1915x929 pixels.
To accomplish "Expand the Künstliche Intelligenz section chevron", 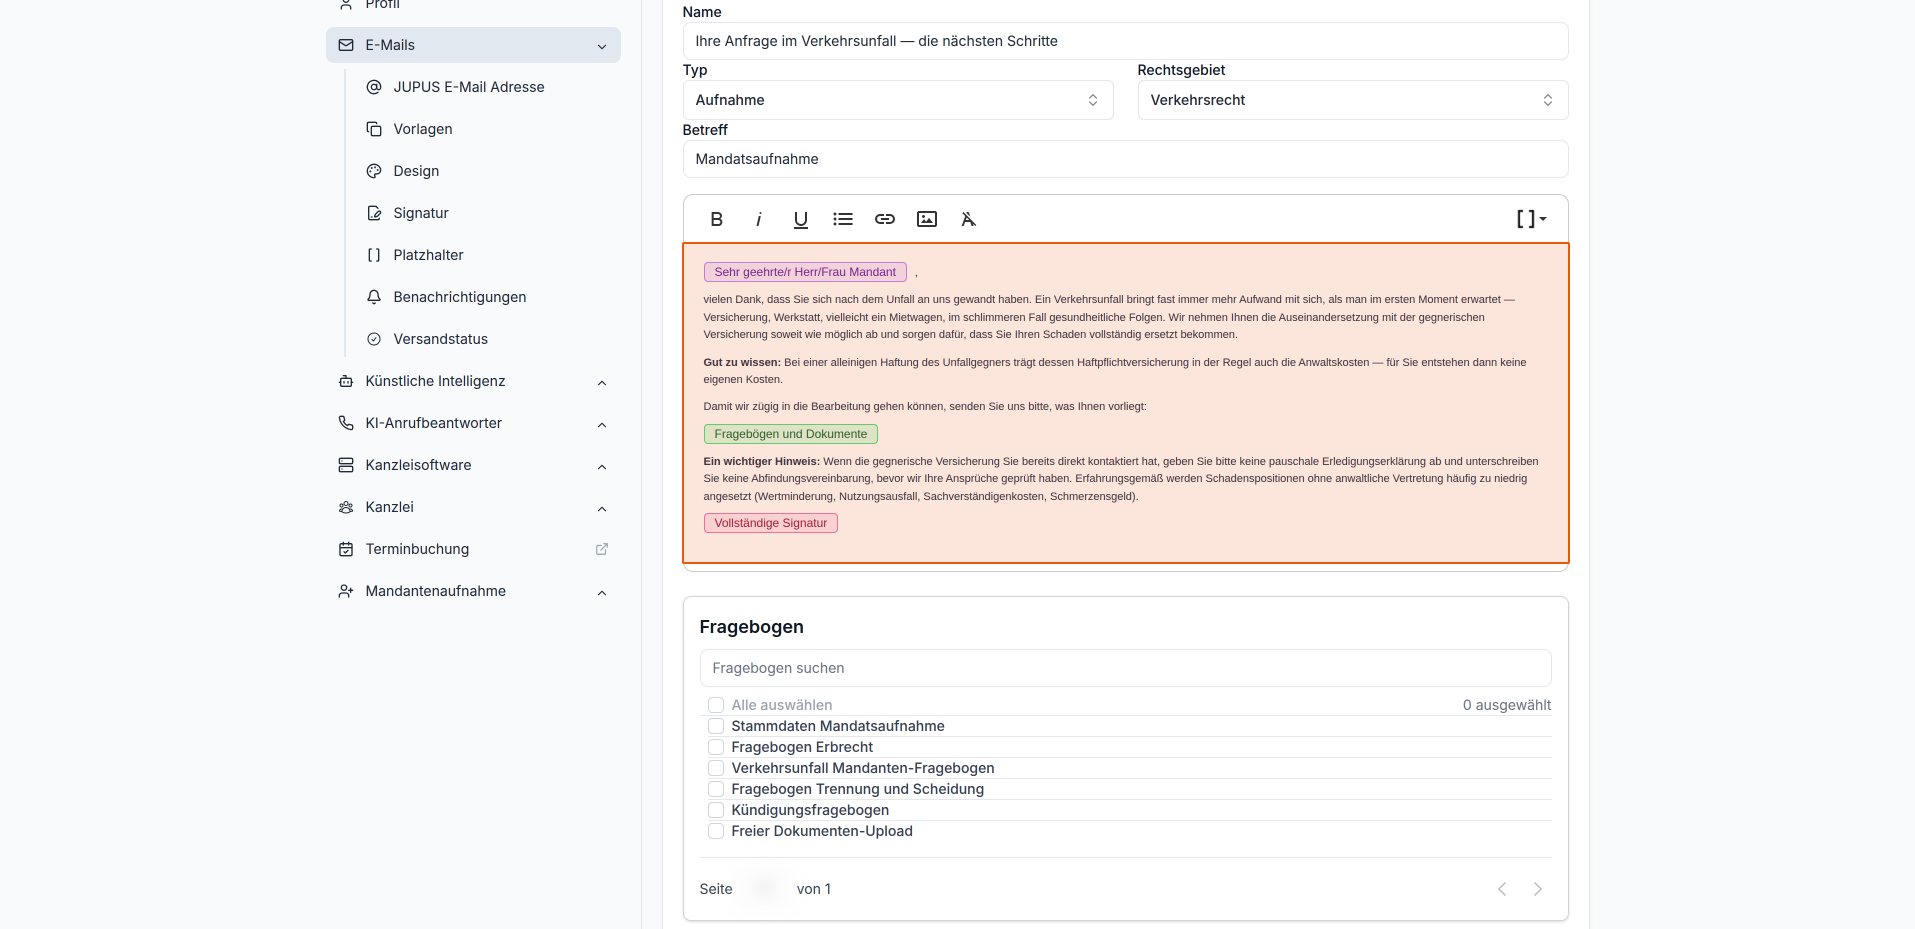I will (x=602, y=382).
